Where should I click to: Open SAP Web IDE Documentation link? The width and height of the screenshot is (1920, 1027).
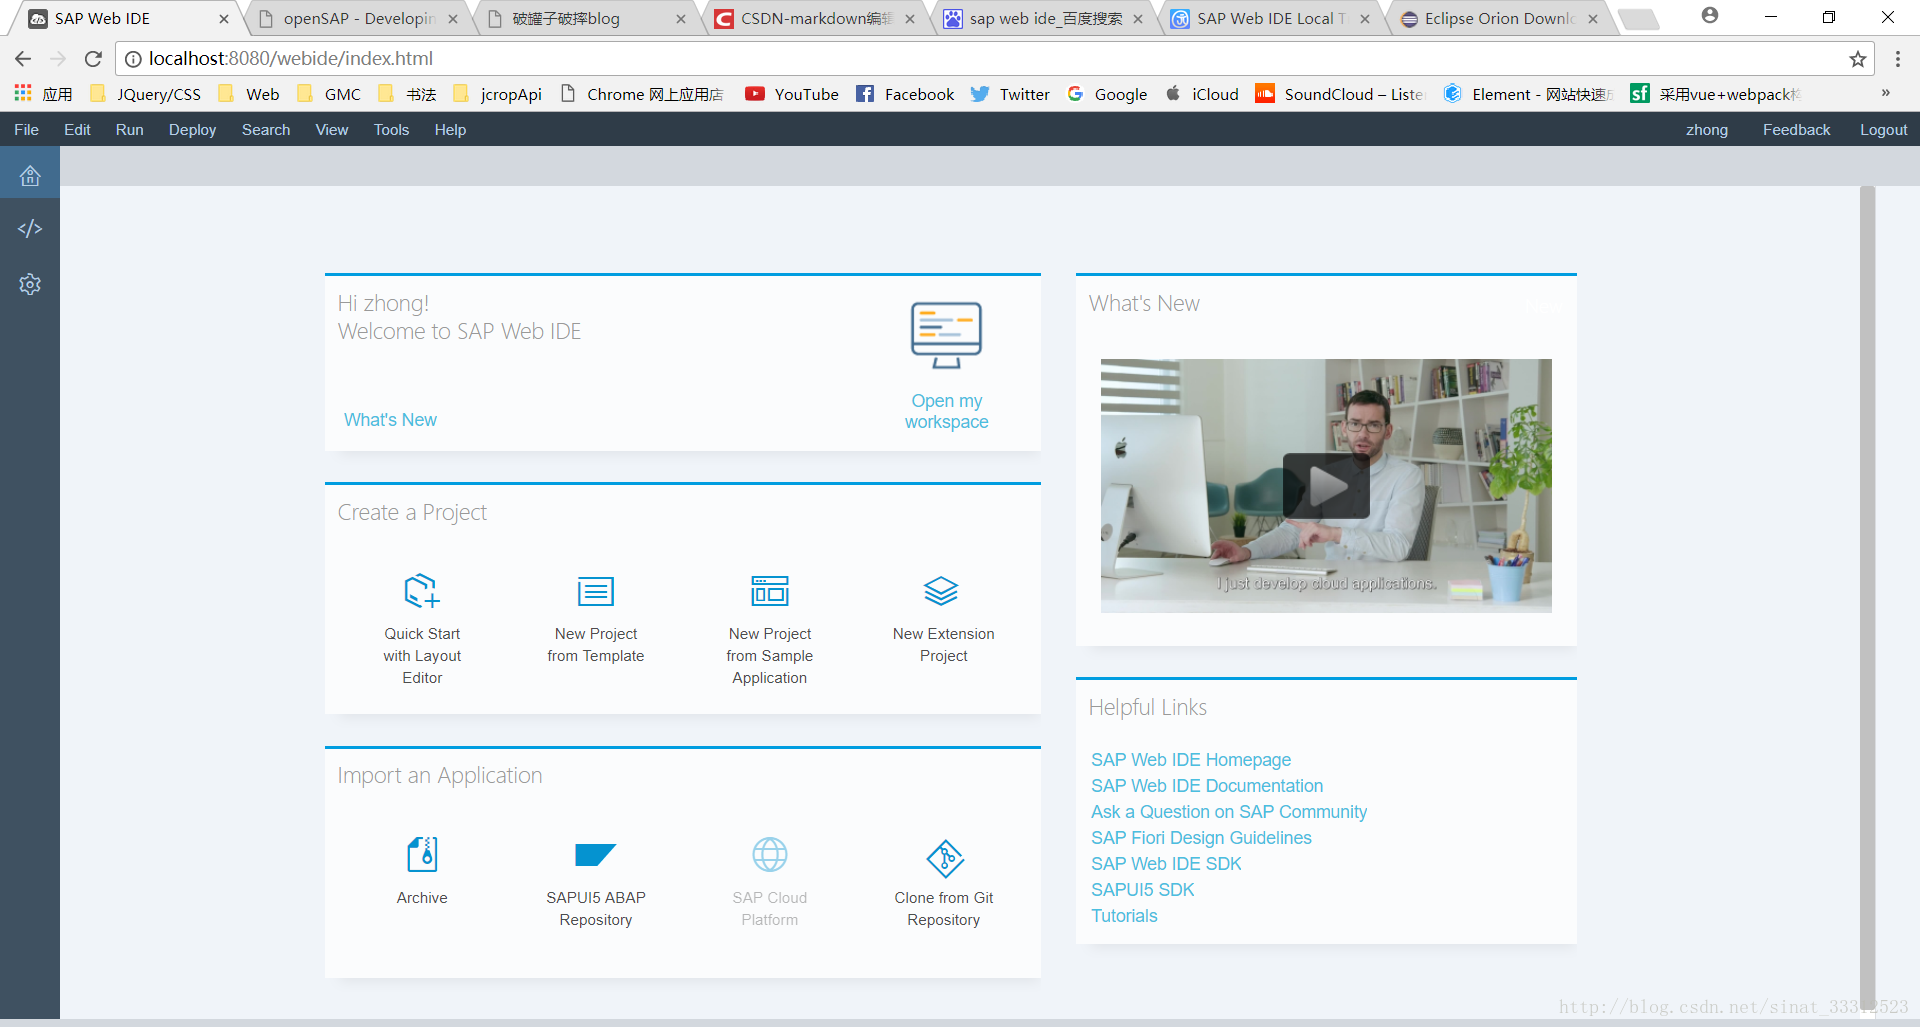1206,786
